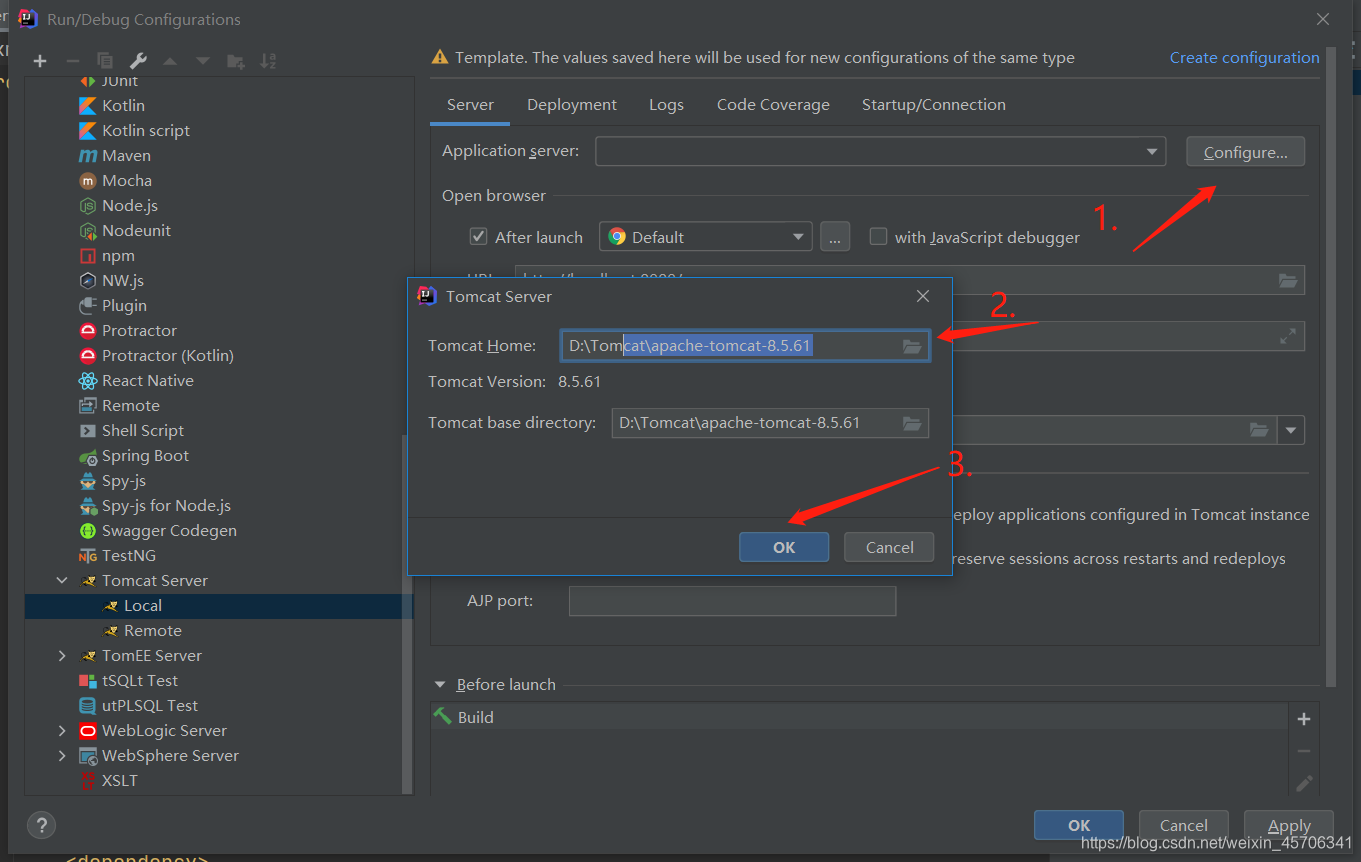Click the folder icon in the URL field
This screenshot has width=1361, height=862.
pos(1288,280)
